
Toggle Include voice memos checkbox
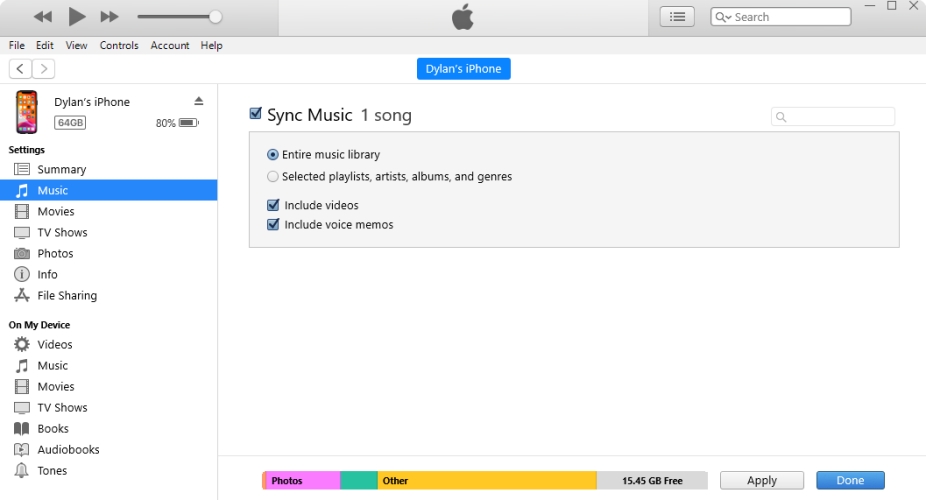(273, 224)
